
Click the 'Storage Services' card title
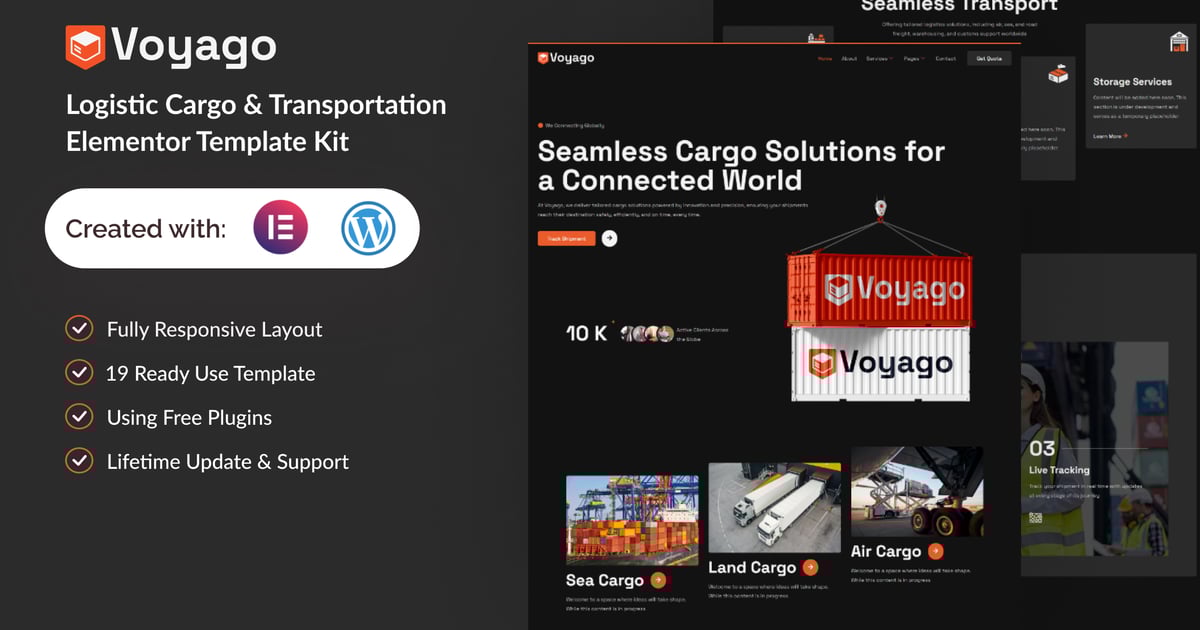(1132, 81)
